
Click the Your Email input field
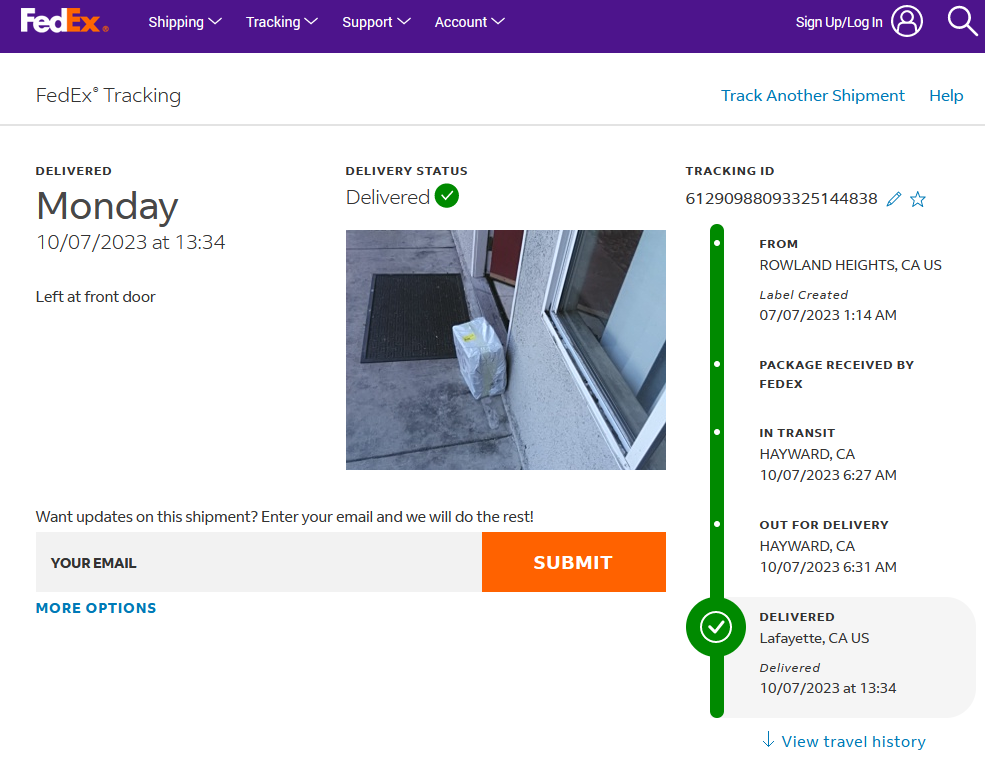(x=258, y=562)
